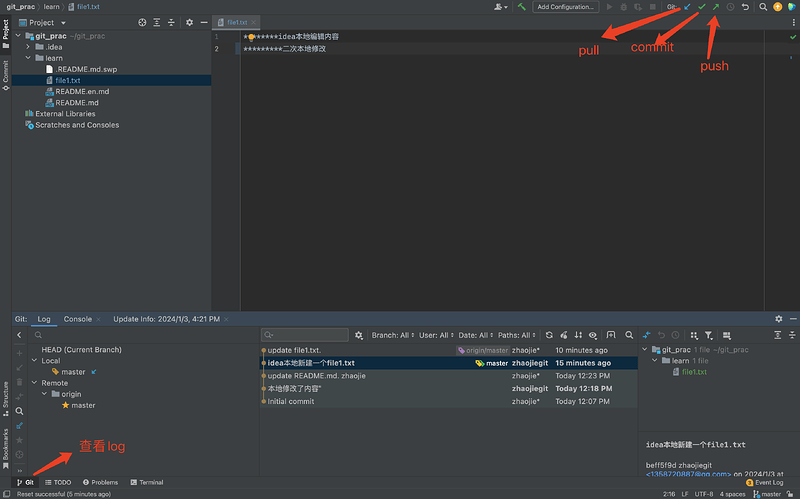Click the Select Opened File target icon

(x=142, y=22)
